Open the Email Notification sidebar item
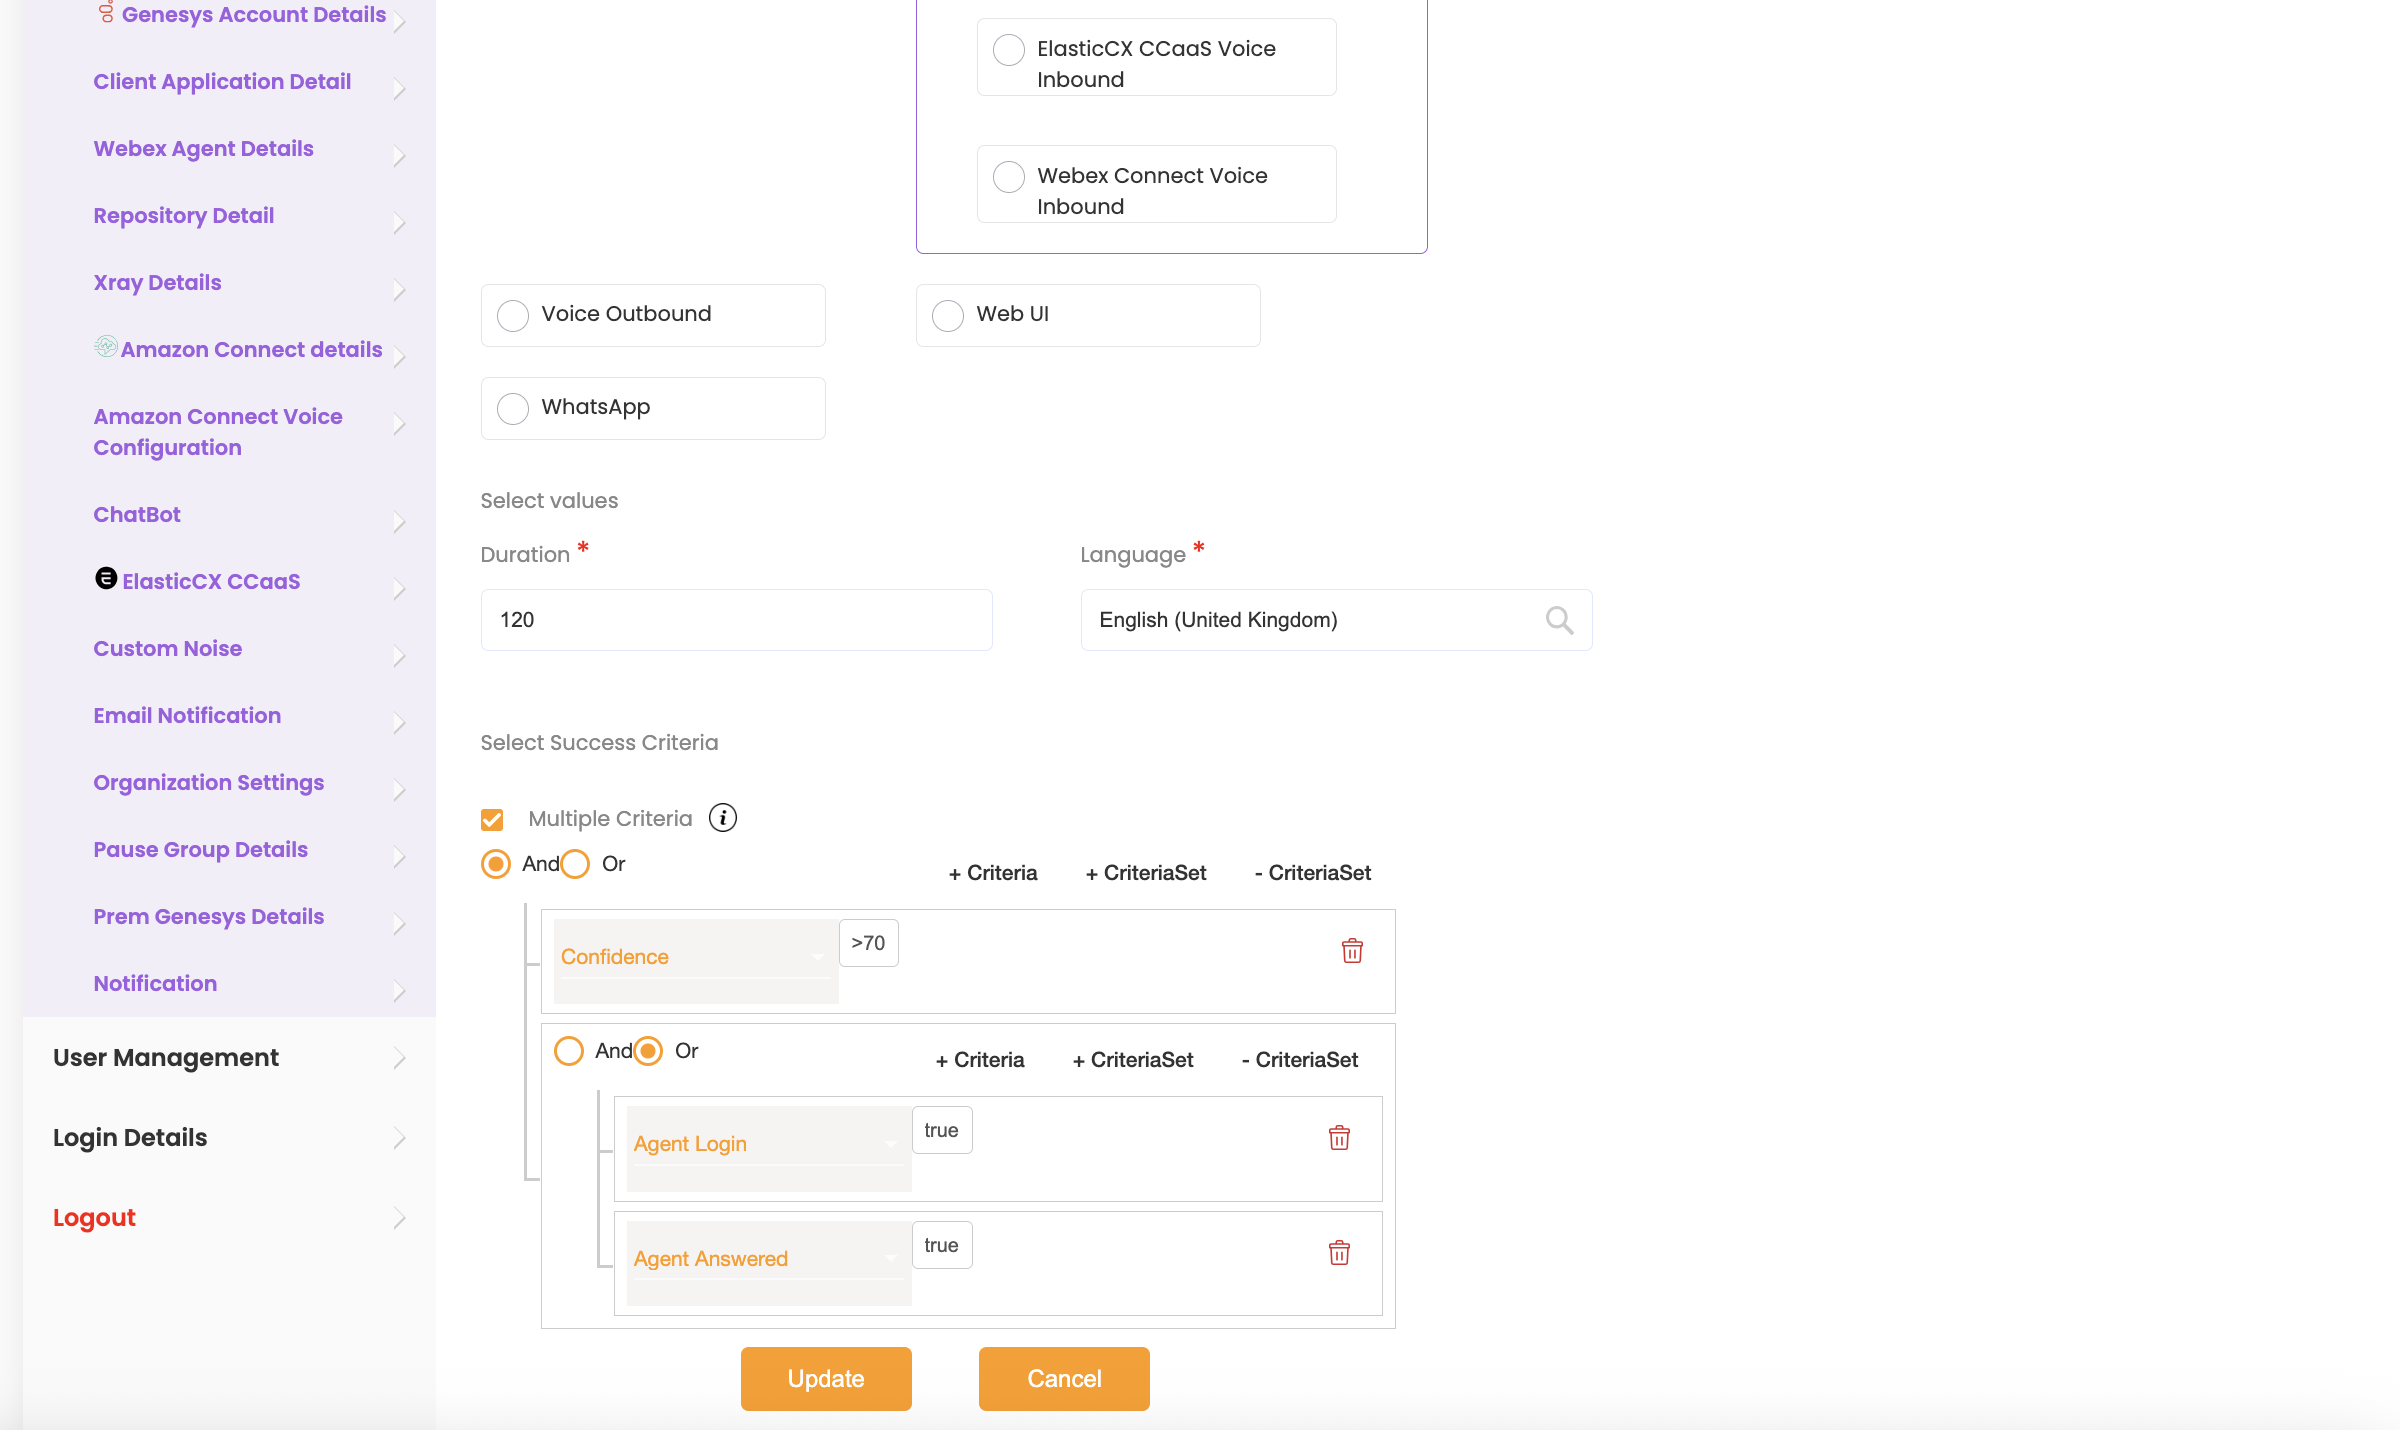This screenshot has width=2400, height=1430. coord(187,716)
